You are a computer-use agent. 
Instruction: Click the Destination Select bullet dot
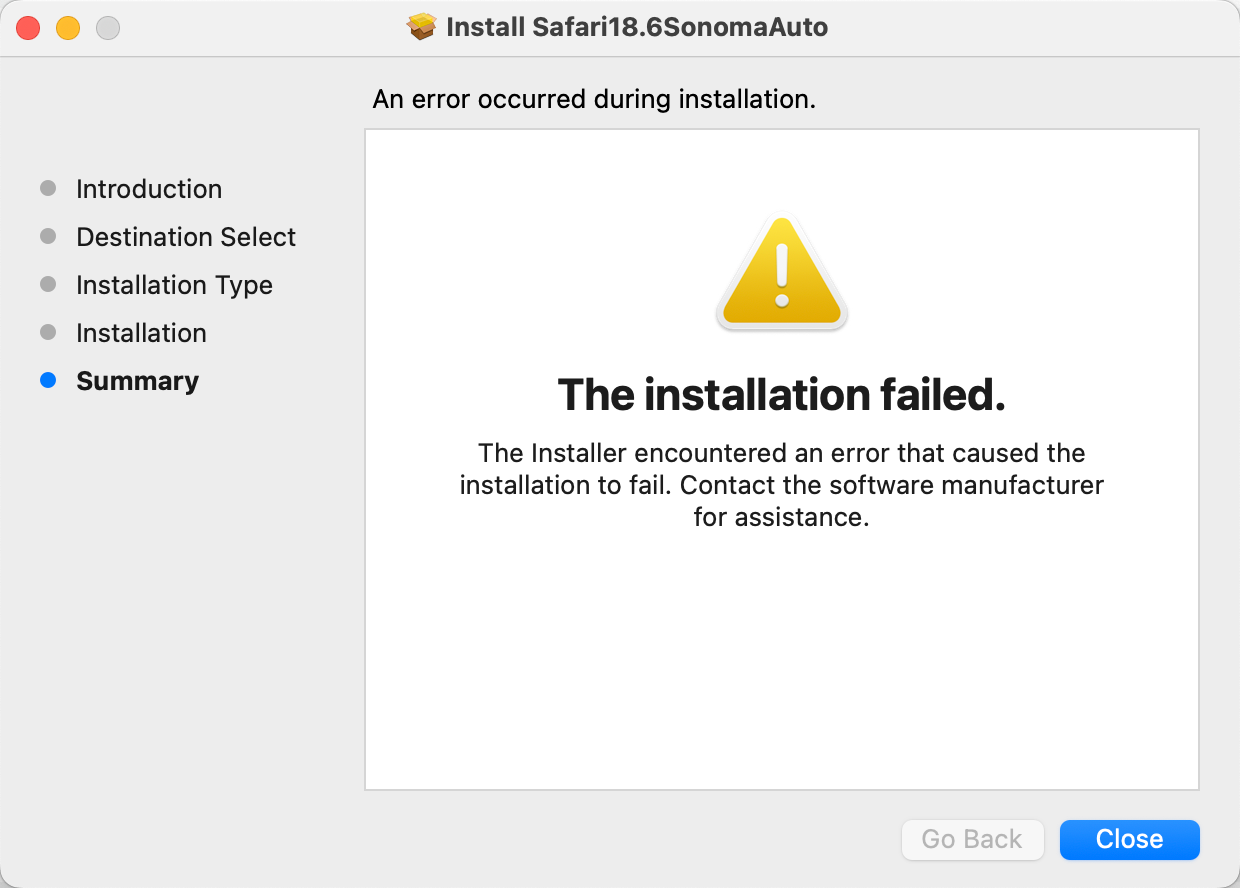pos(48,237)
